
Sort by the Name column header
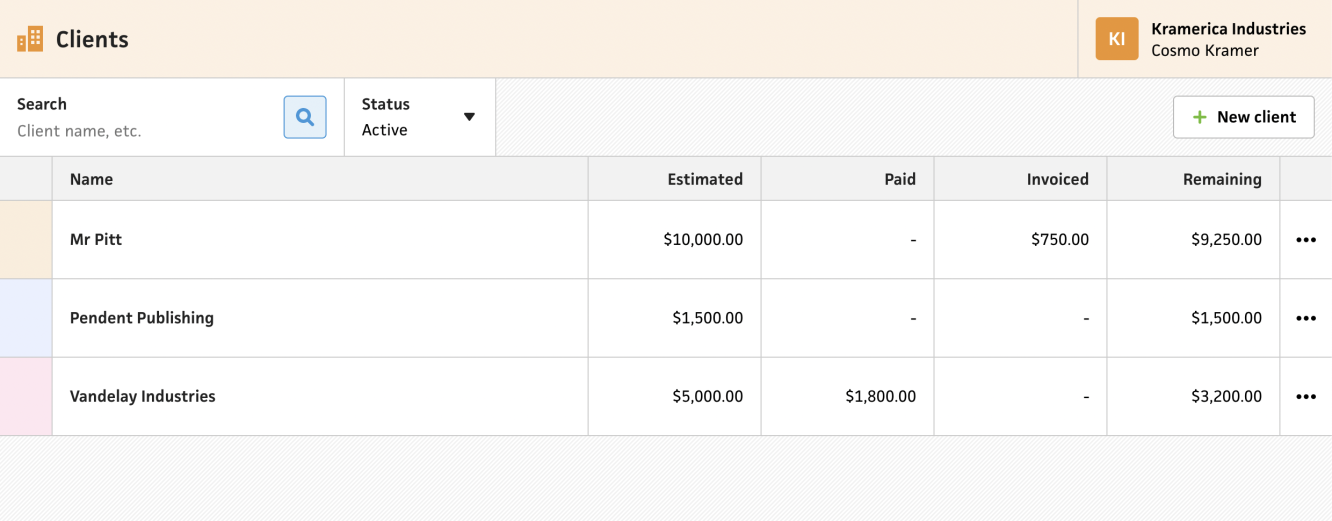(92, 179)
